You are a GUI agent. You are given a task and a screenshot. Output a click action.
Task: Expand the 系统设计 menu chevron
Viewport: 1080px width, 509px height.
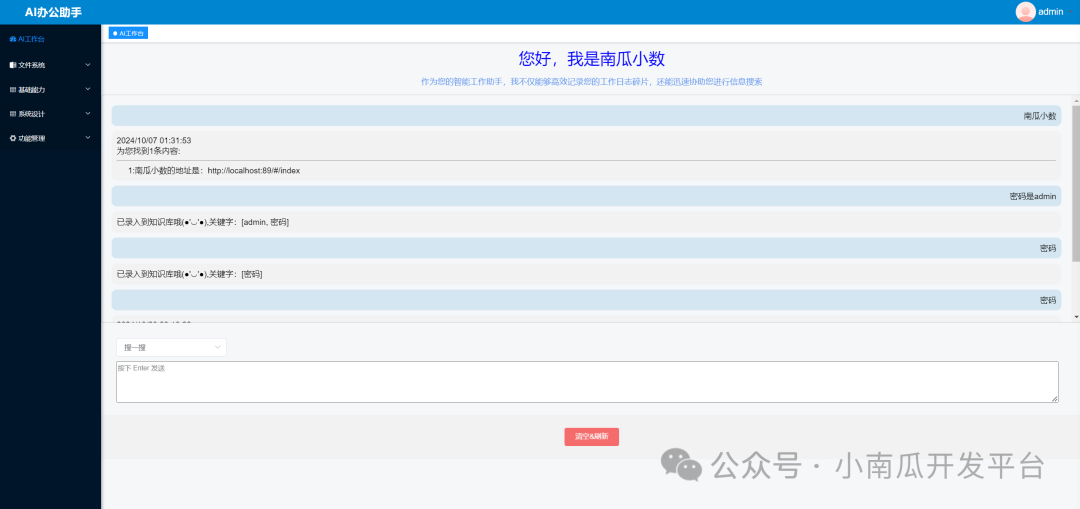87,114
